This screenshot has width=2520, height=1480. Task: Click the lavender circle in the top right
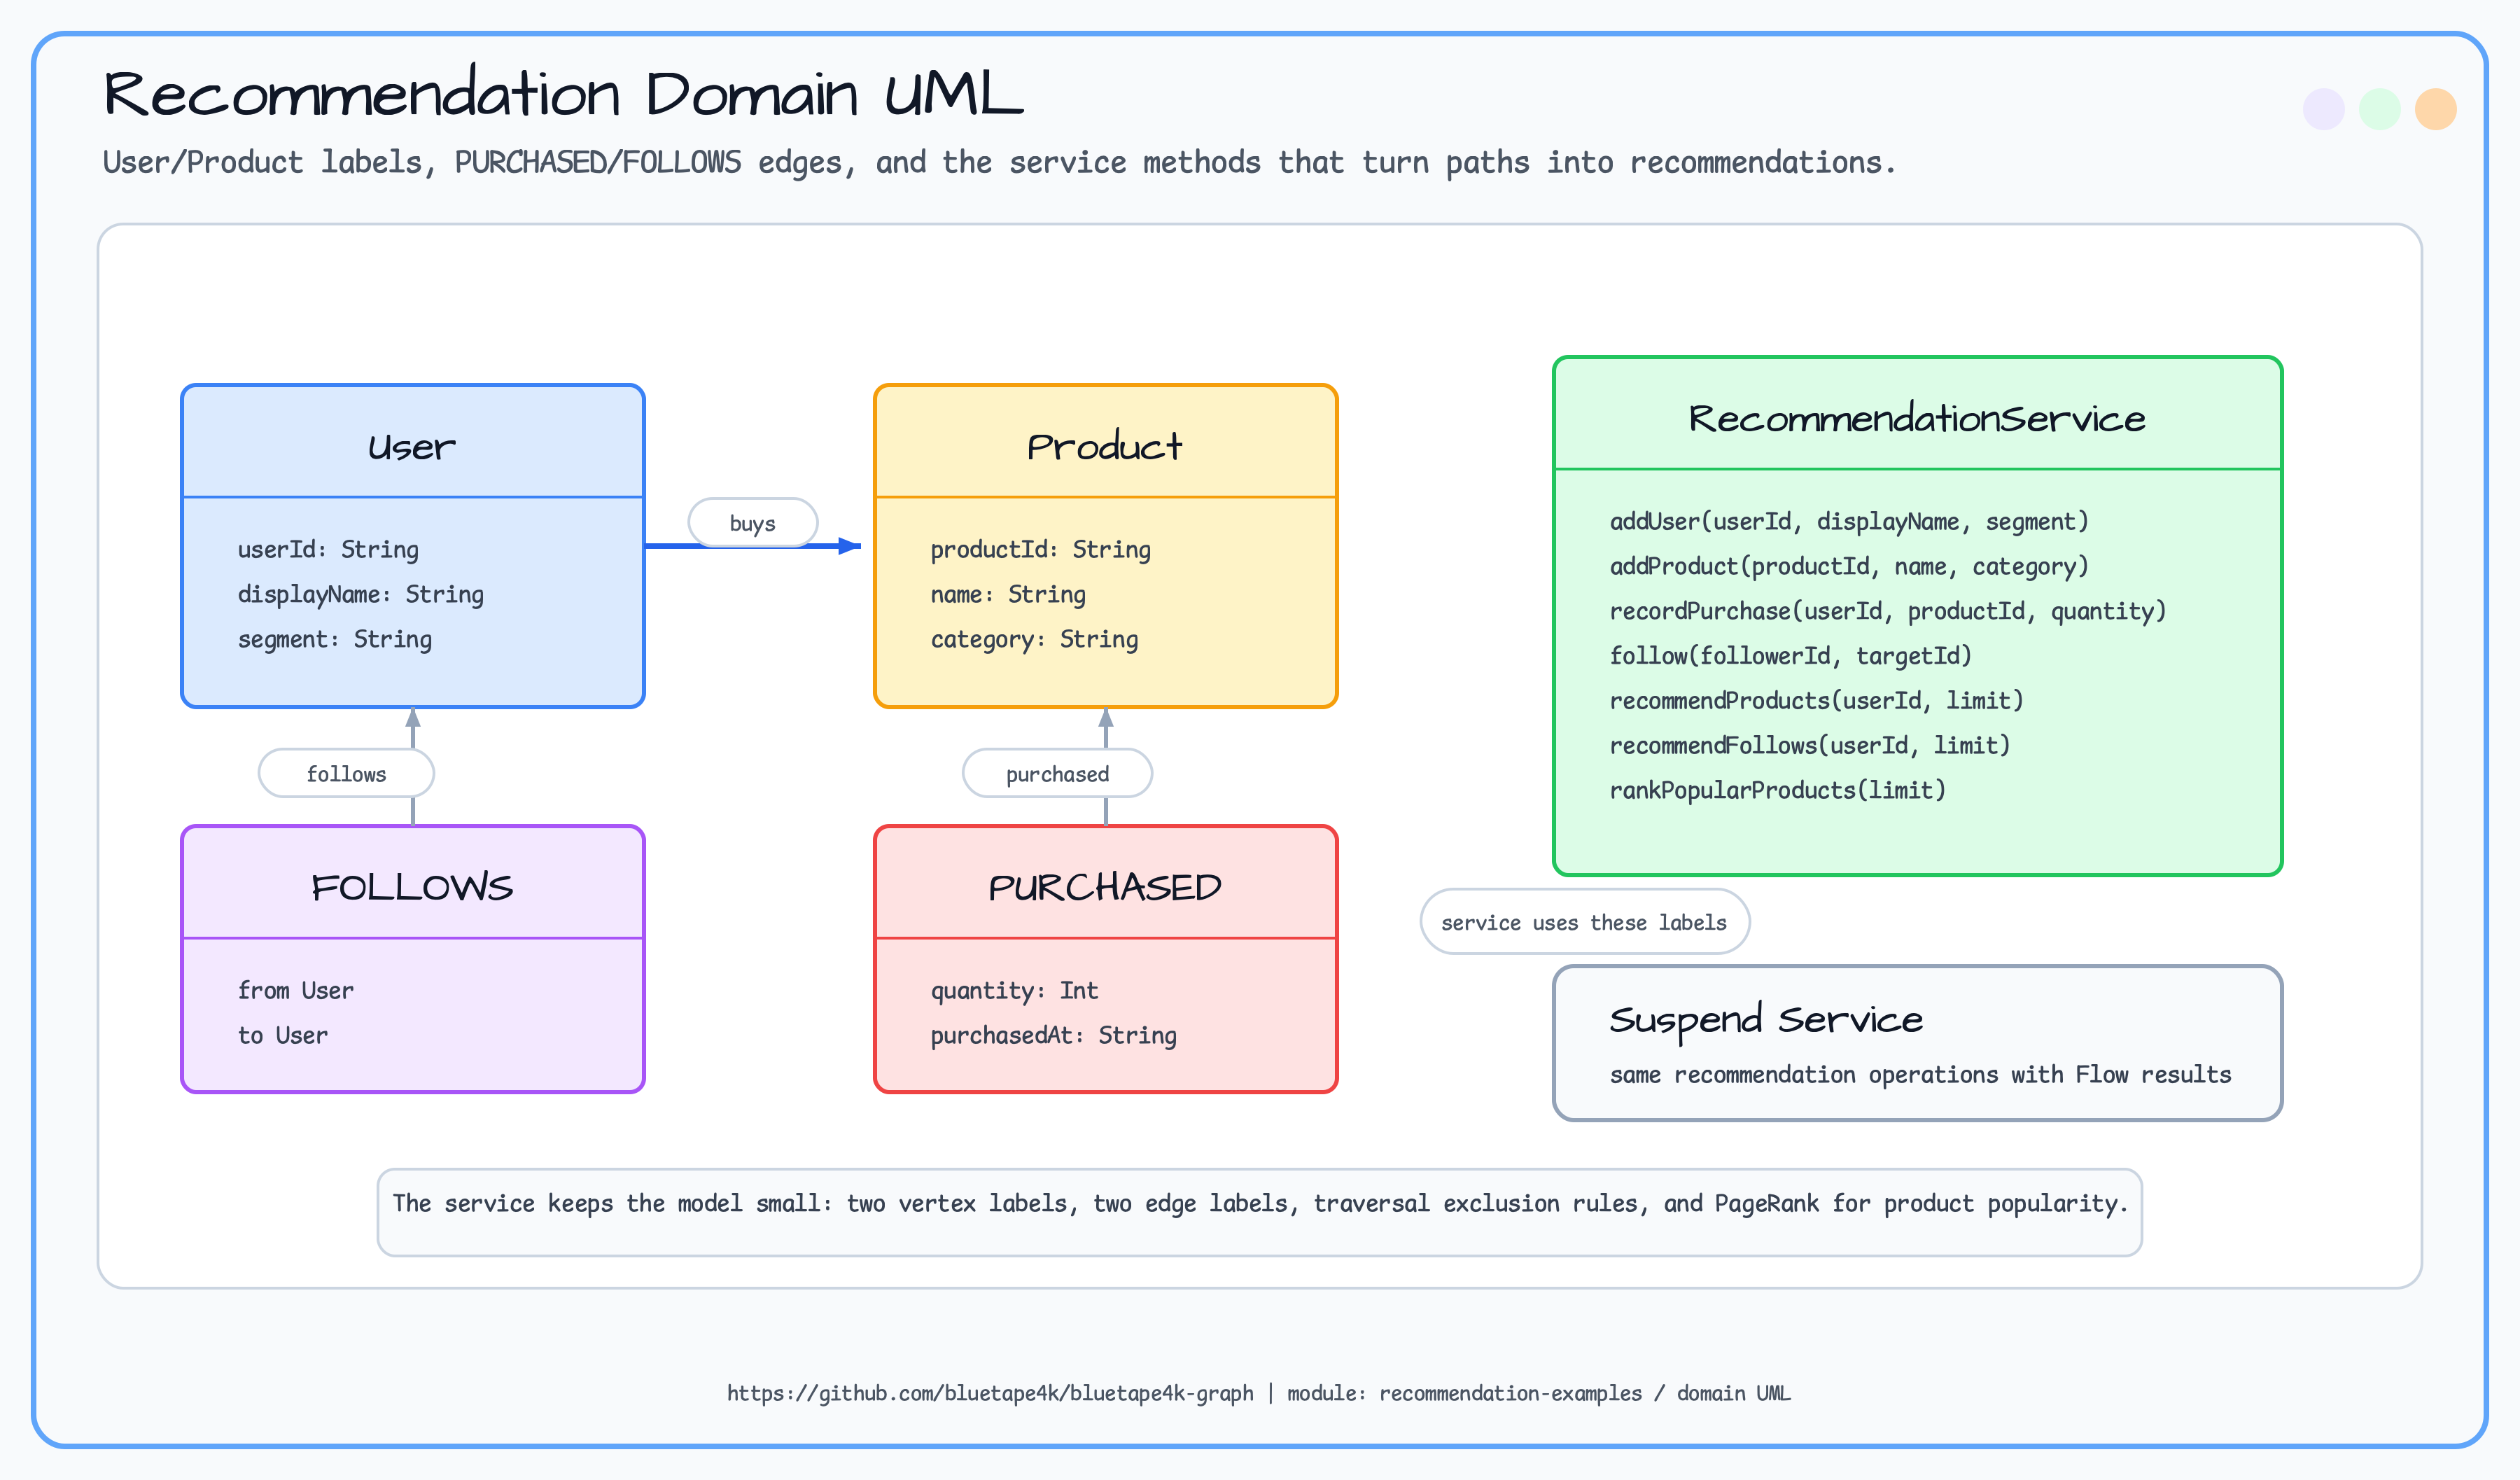point(2323,109)
